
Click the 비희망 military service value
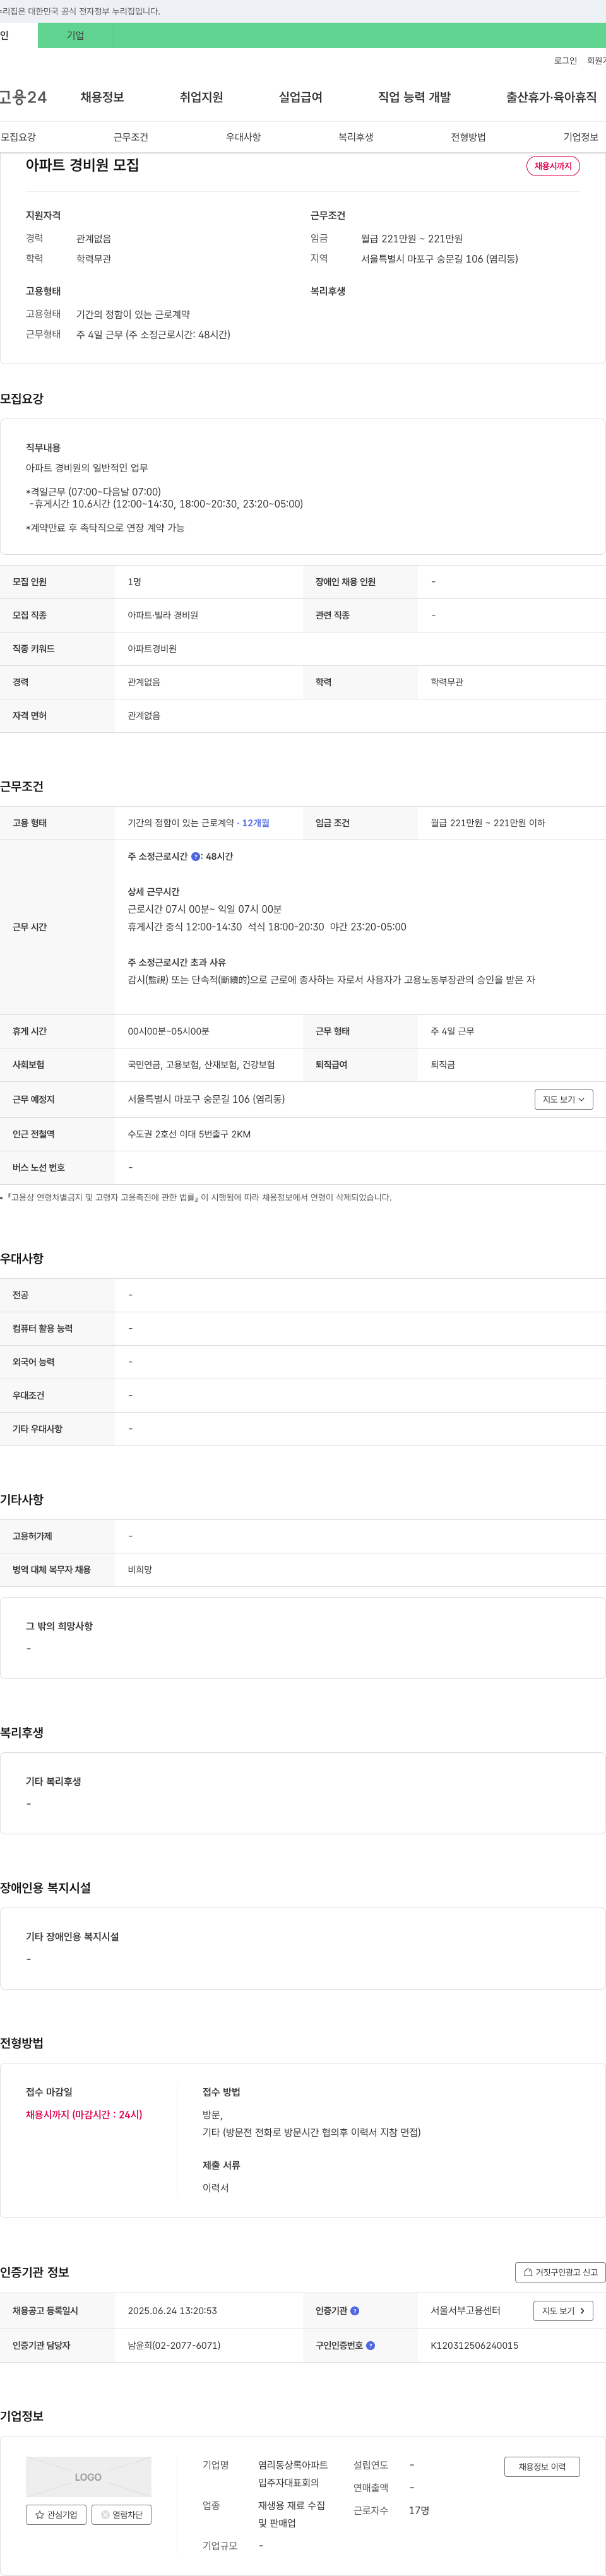[140, 1570]
